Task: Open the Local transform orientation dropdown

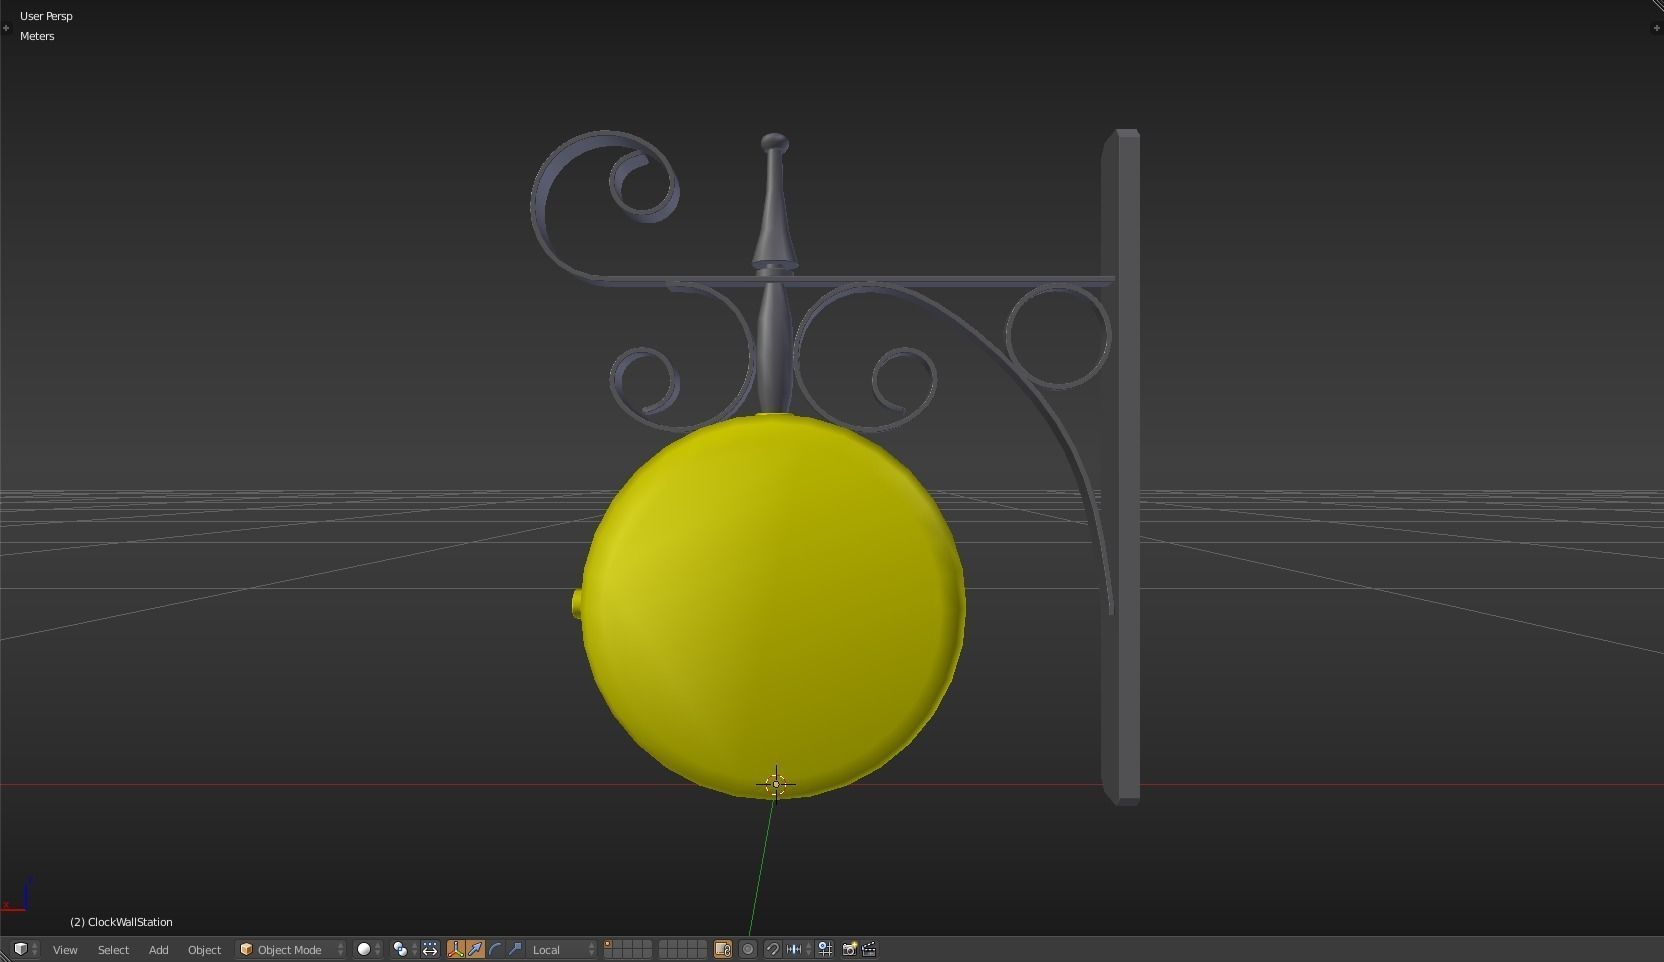Action: click(x=562, y=949)
